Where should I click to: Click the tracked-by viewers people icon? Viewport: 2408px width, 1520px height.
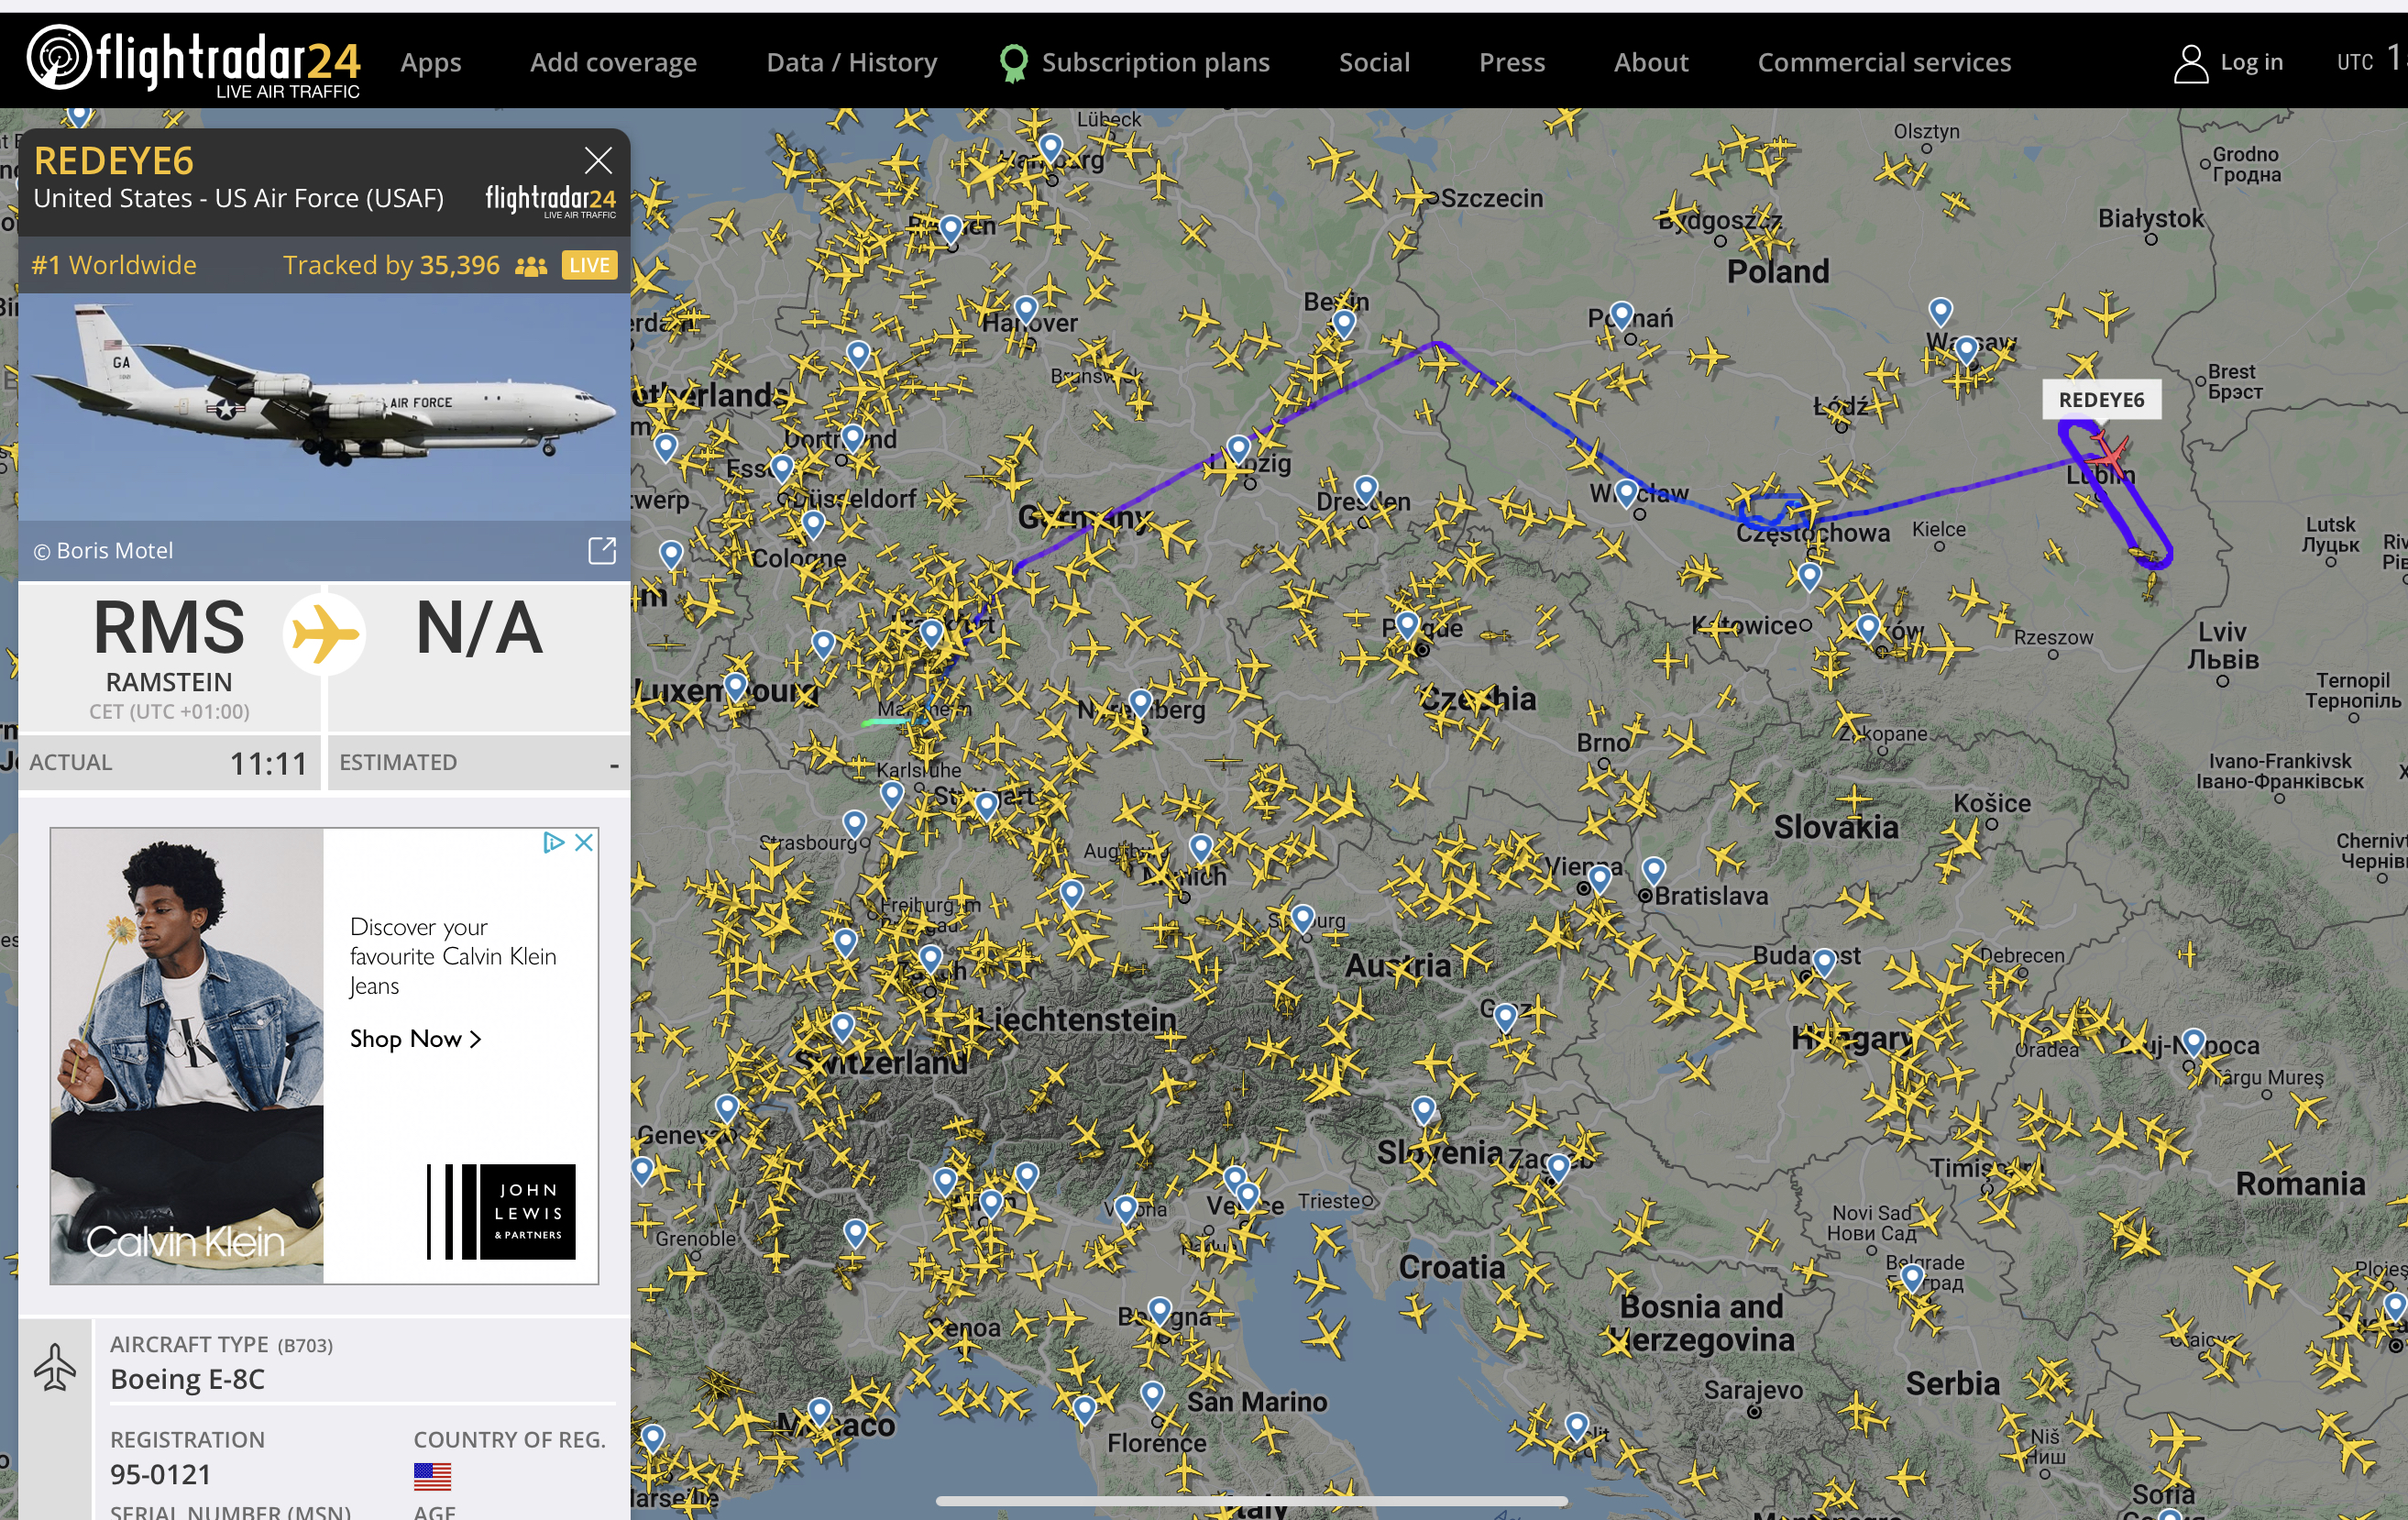(x=531, y=266)
